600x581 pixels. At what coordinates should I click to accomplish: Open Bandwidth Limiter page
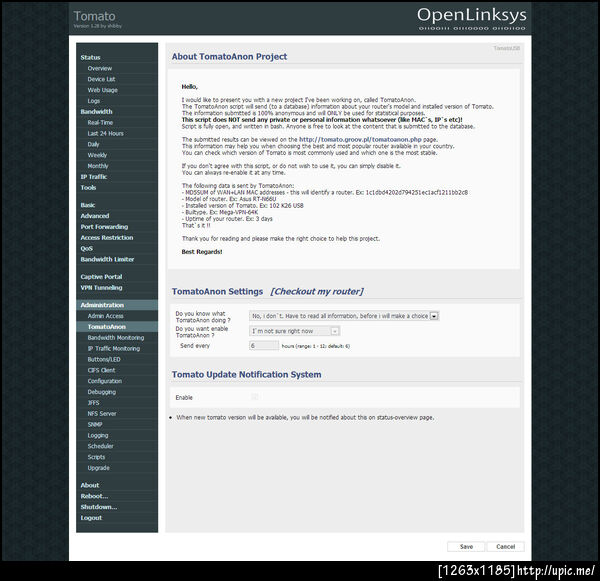107,259
